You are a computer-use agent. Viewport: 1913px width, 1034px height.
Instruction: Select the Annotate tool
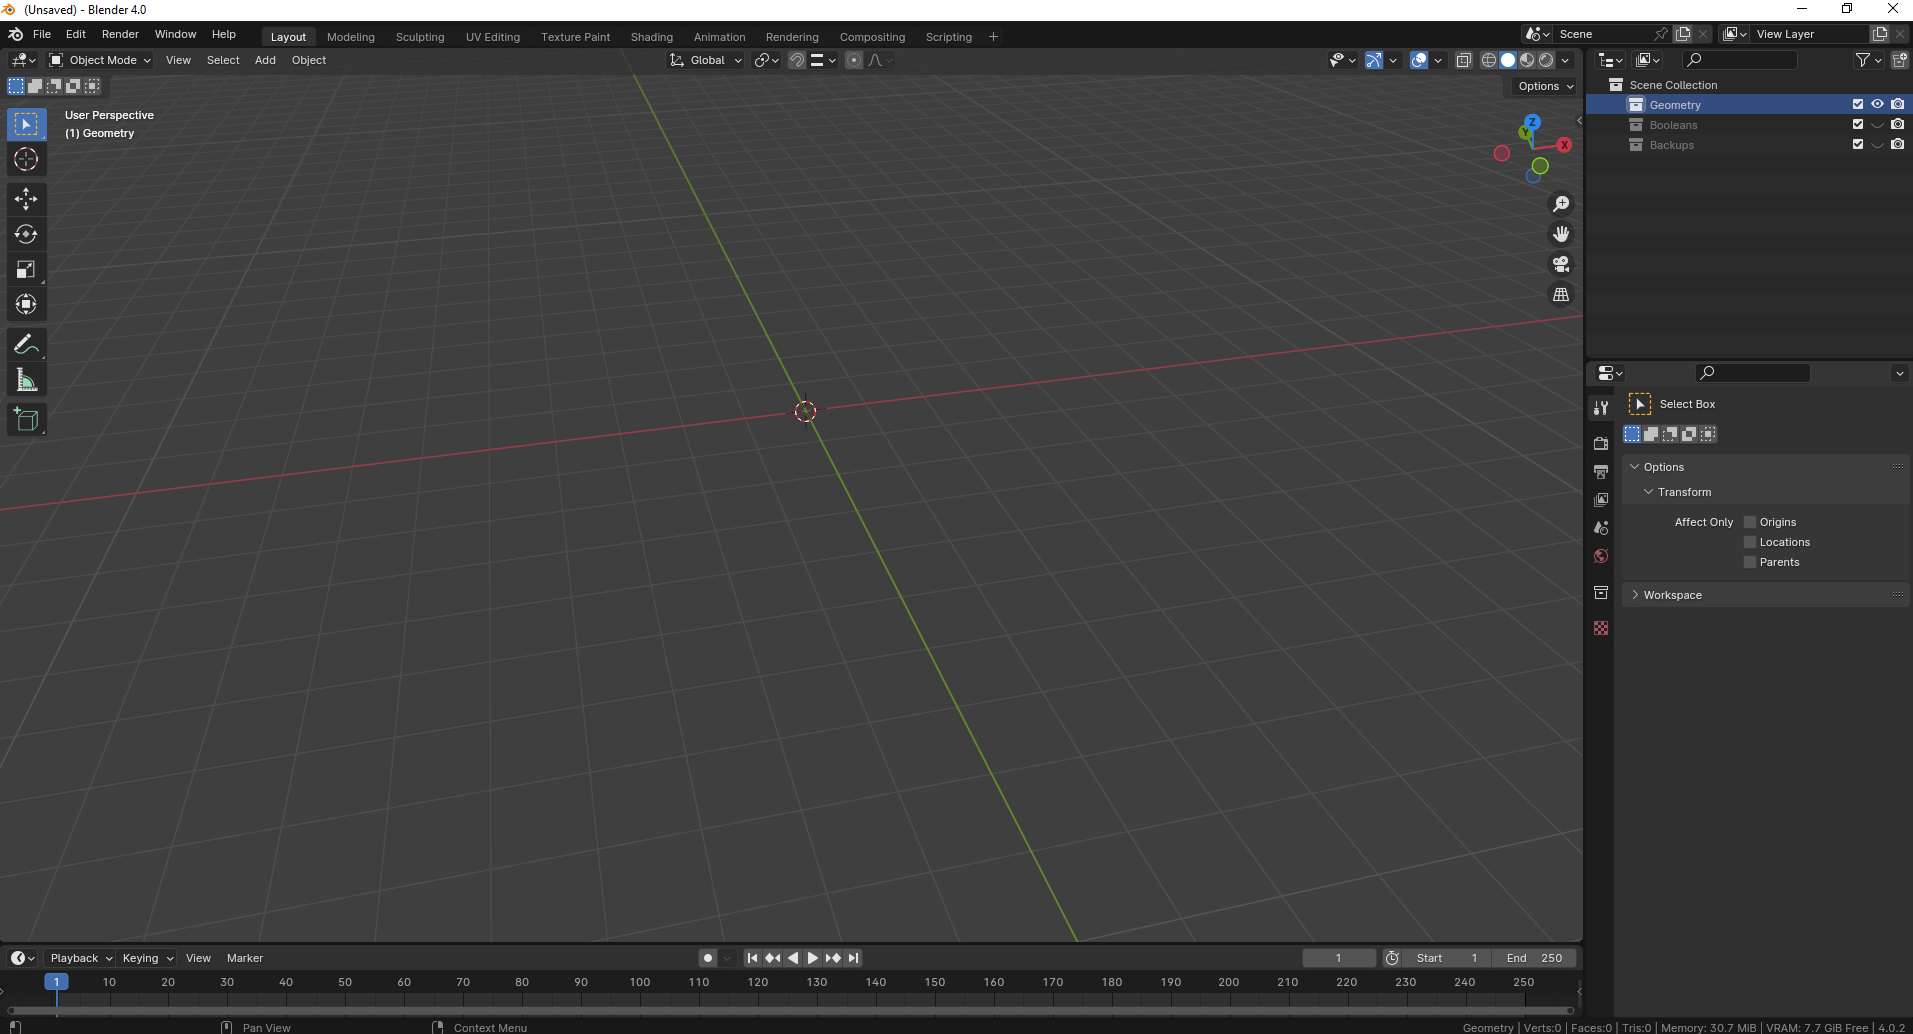coord(26,345)
